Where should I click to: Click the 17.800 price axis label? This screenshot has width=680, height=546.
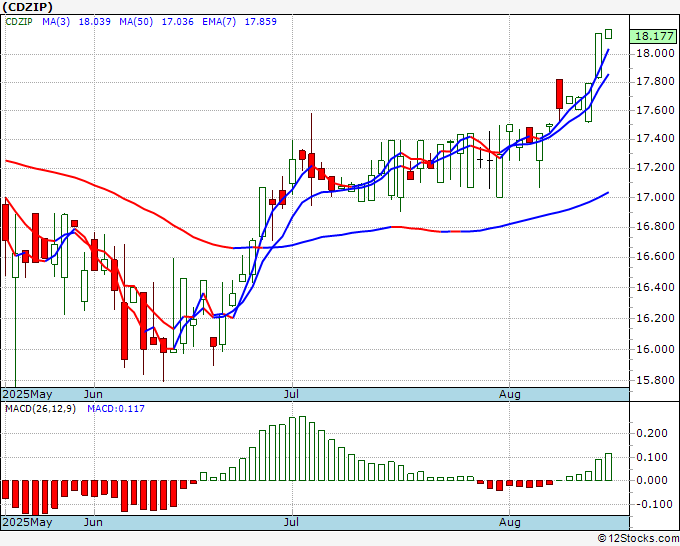(x=655, y=82)
